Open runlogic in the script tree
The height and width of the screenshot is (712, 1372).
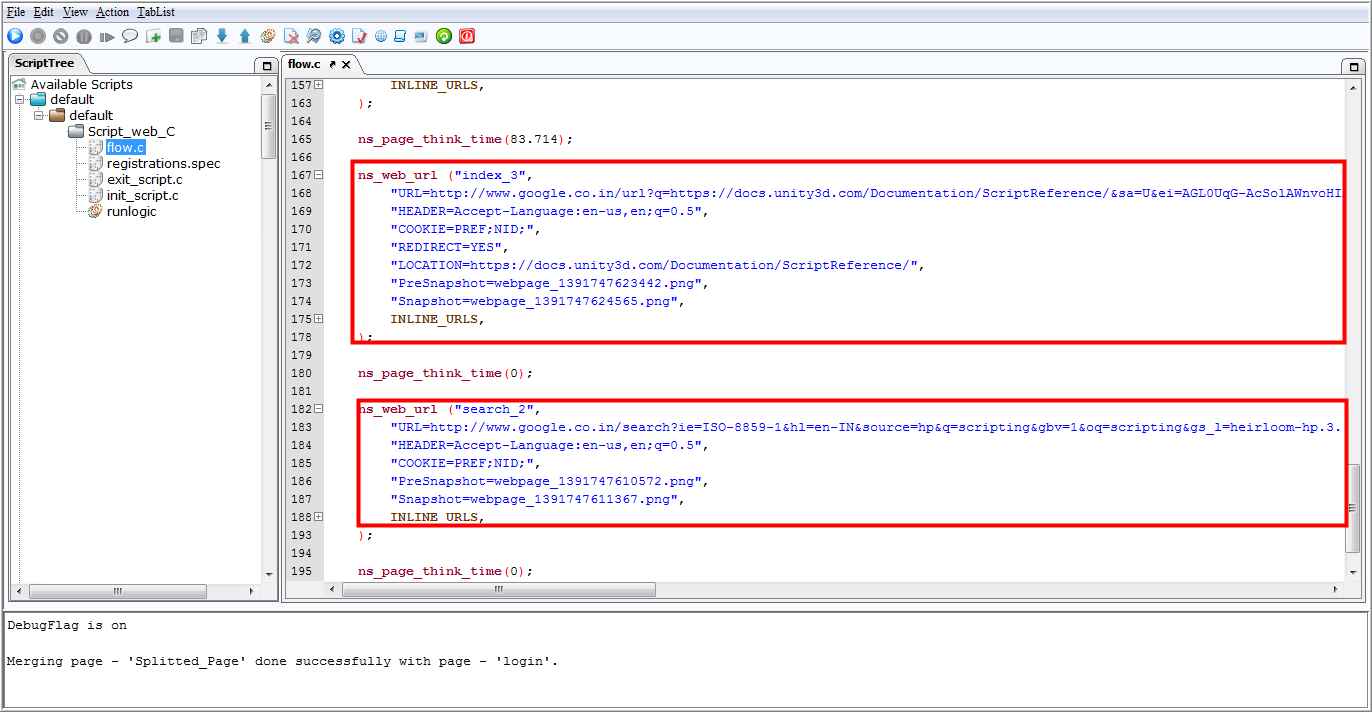131,211
